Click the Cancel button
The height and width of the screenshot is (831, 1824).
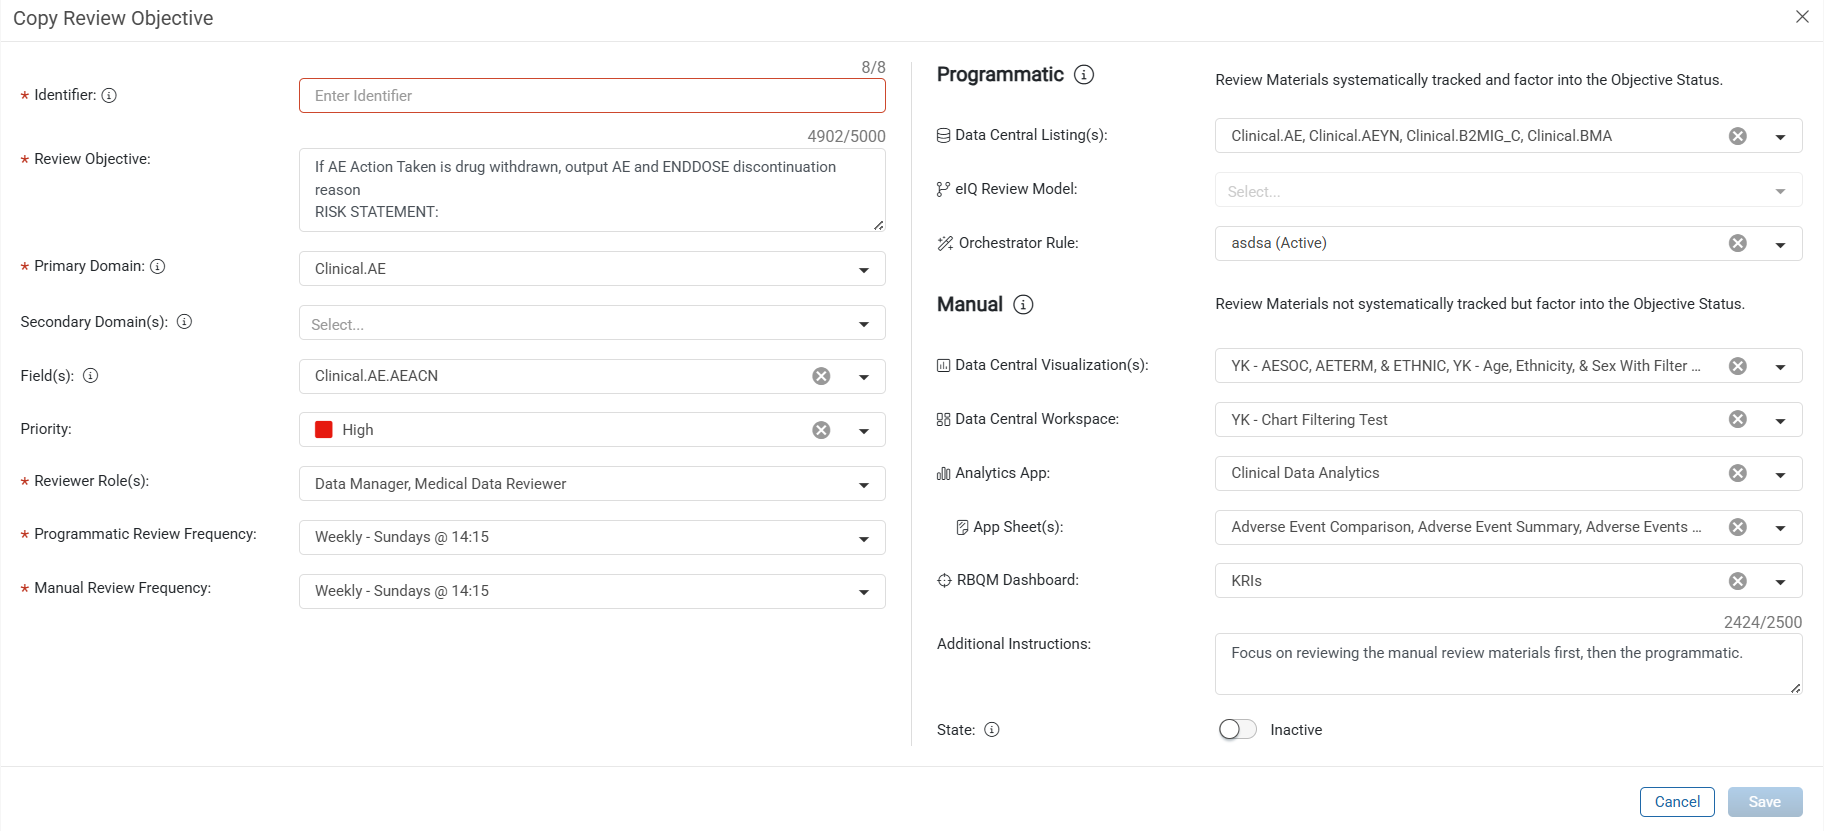point(1677,802)
